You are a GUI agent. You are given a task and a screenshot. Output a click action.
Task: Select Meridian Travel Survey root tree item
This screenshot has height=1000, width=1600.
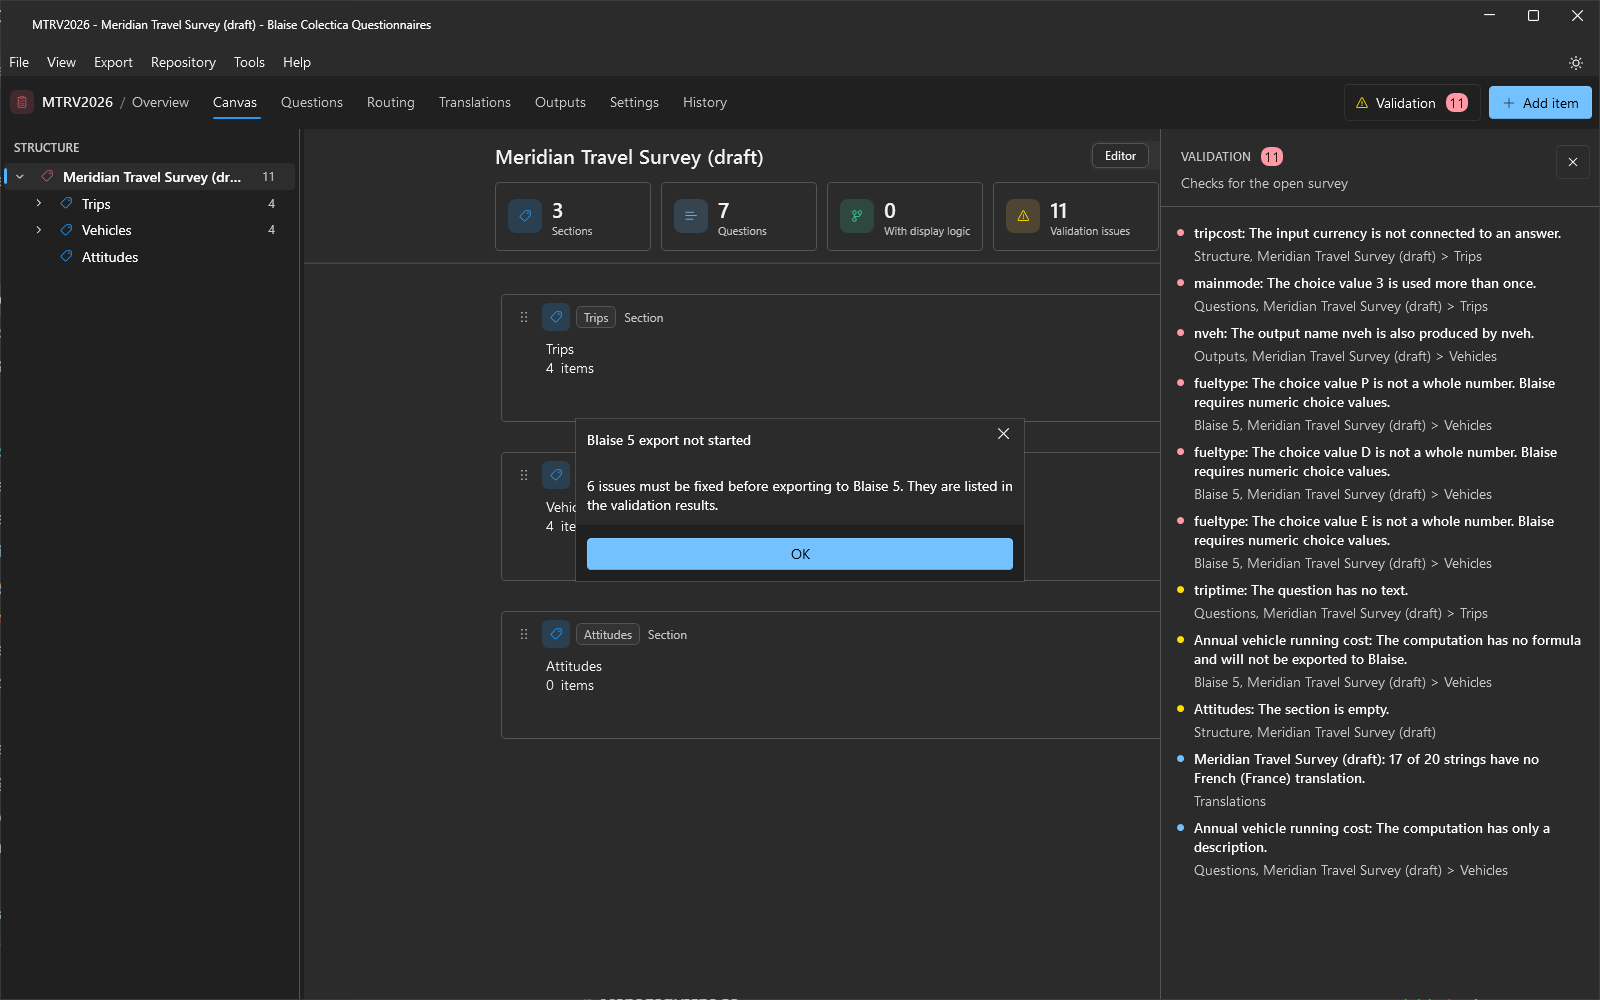tap(150, 176)
